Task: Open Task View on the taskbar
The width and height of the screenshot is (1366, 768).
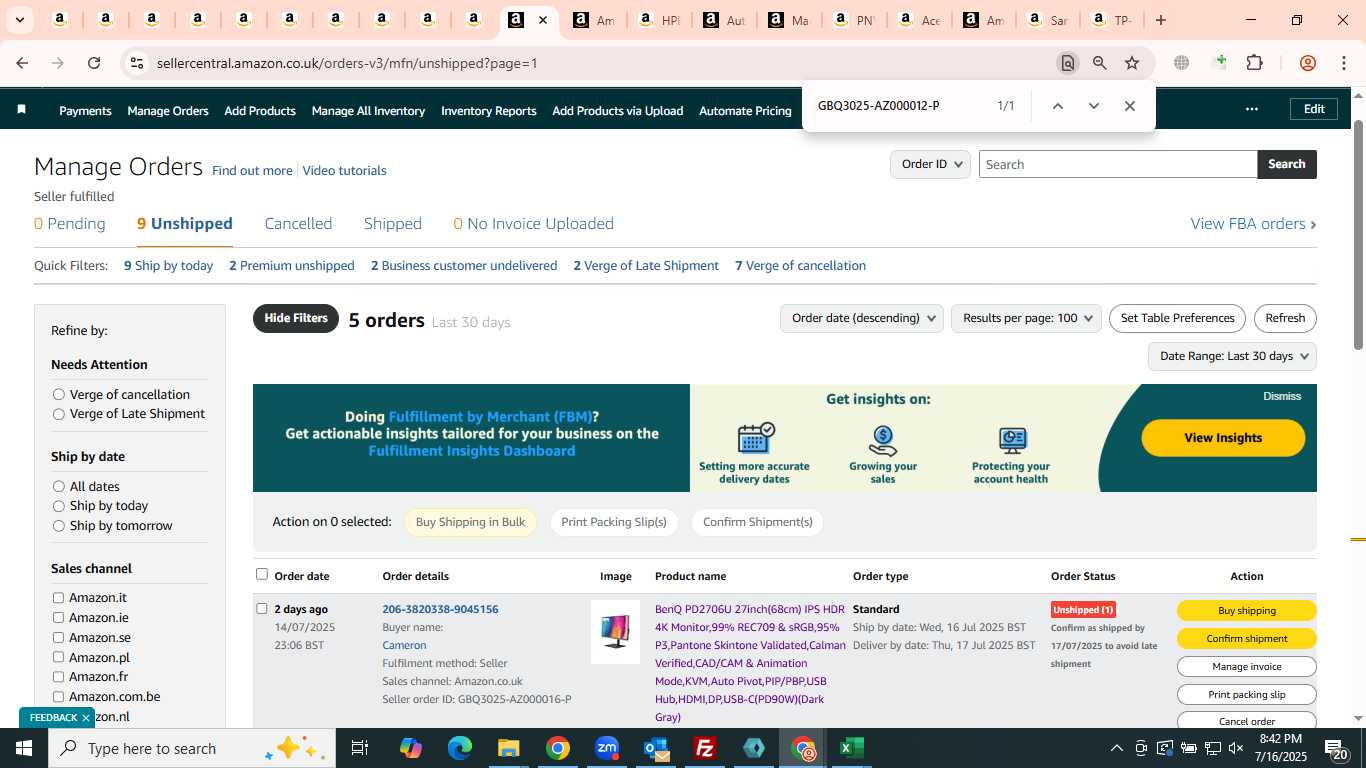Action: pos(360,748)
